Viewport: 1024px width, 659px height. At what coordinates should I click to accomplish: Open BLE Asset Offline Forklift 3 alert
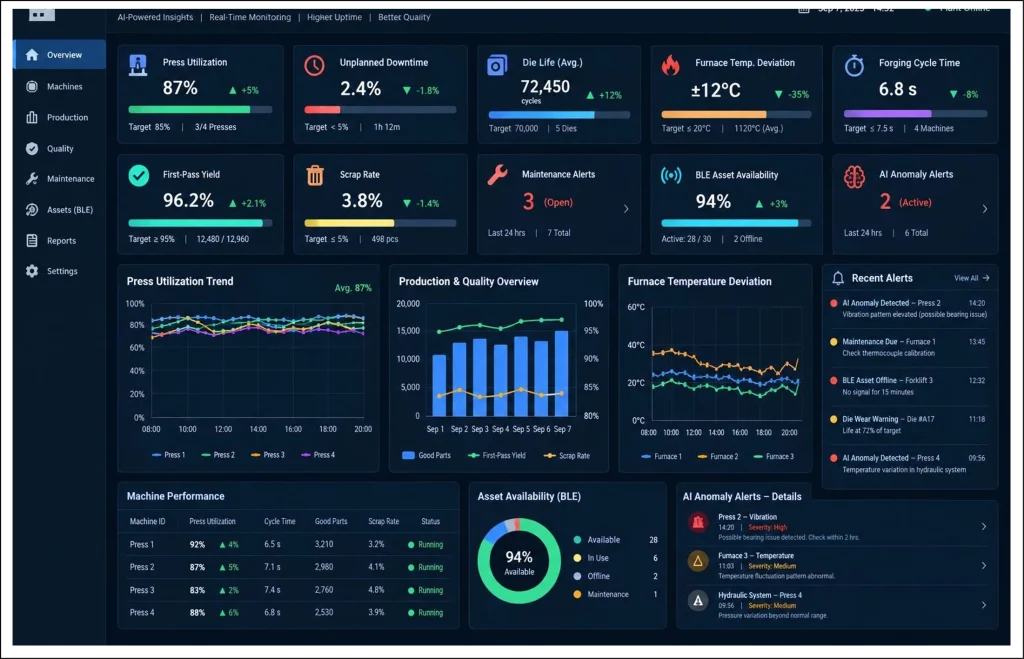tap(909, 386)
